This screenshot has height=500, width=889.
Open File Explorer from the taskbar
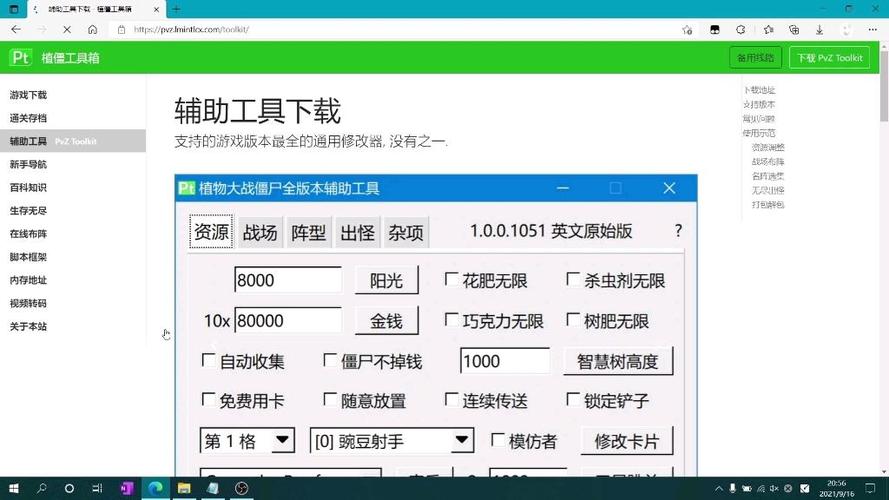(184, 488)
